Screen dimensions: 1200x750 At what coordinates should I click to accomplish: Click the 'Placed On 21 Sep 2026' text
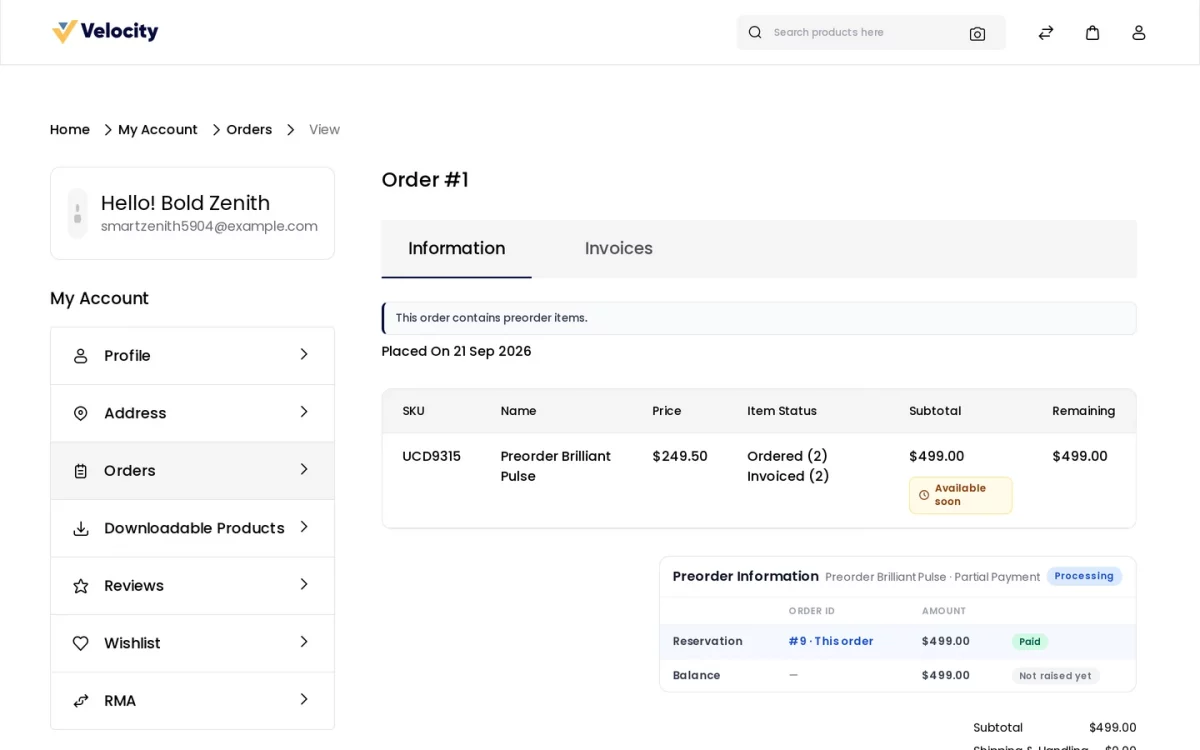(457, 351)
